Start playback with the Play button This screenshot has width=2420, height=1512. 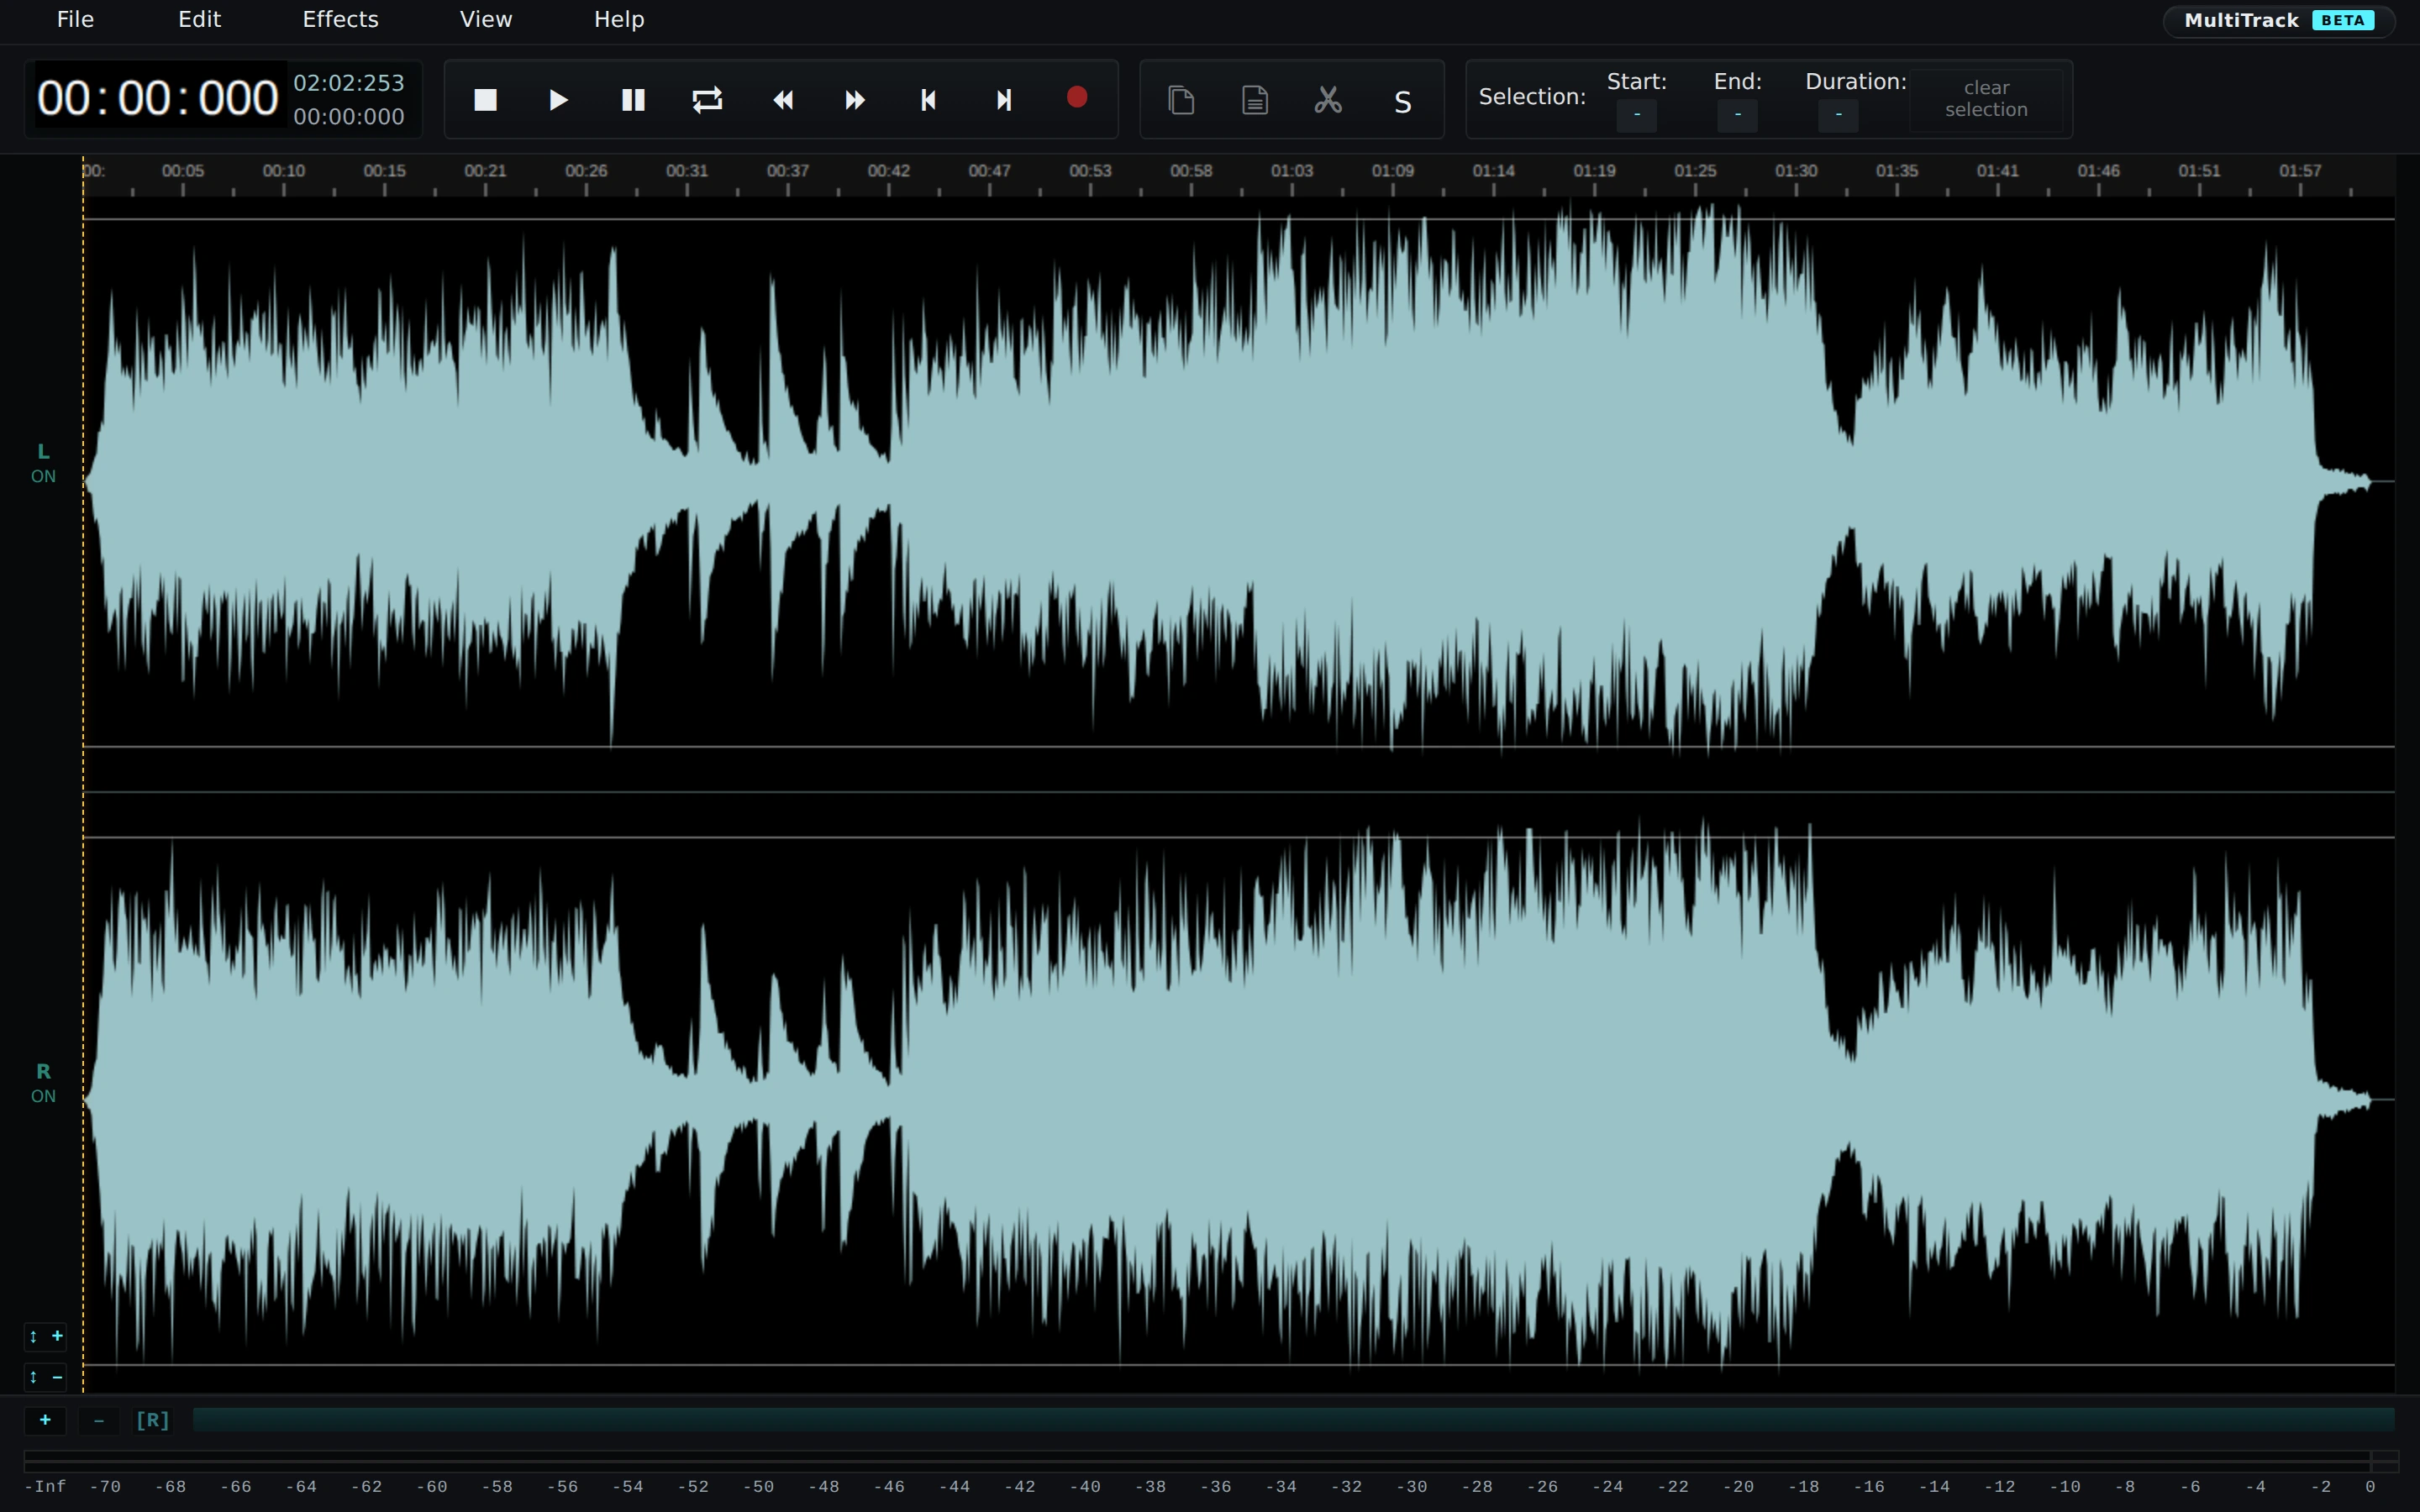point(559,100)
